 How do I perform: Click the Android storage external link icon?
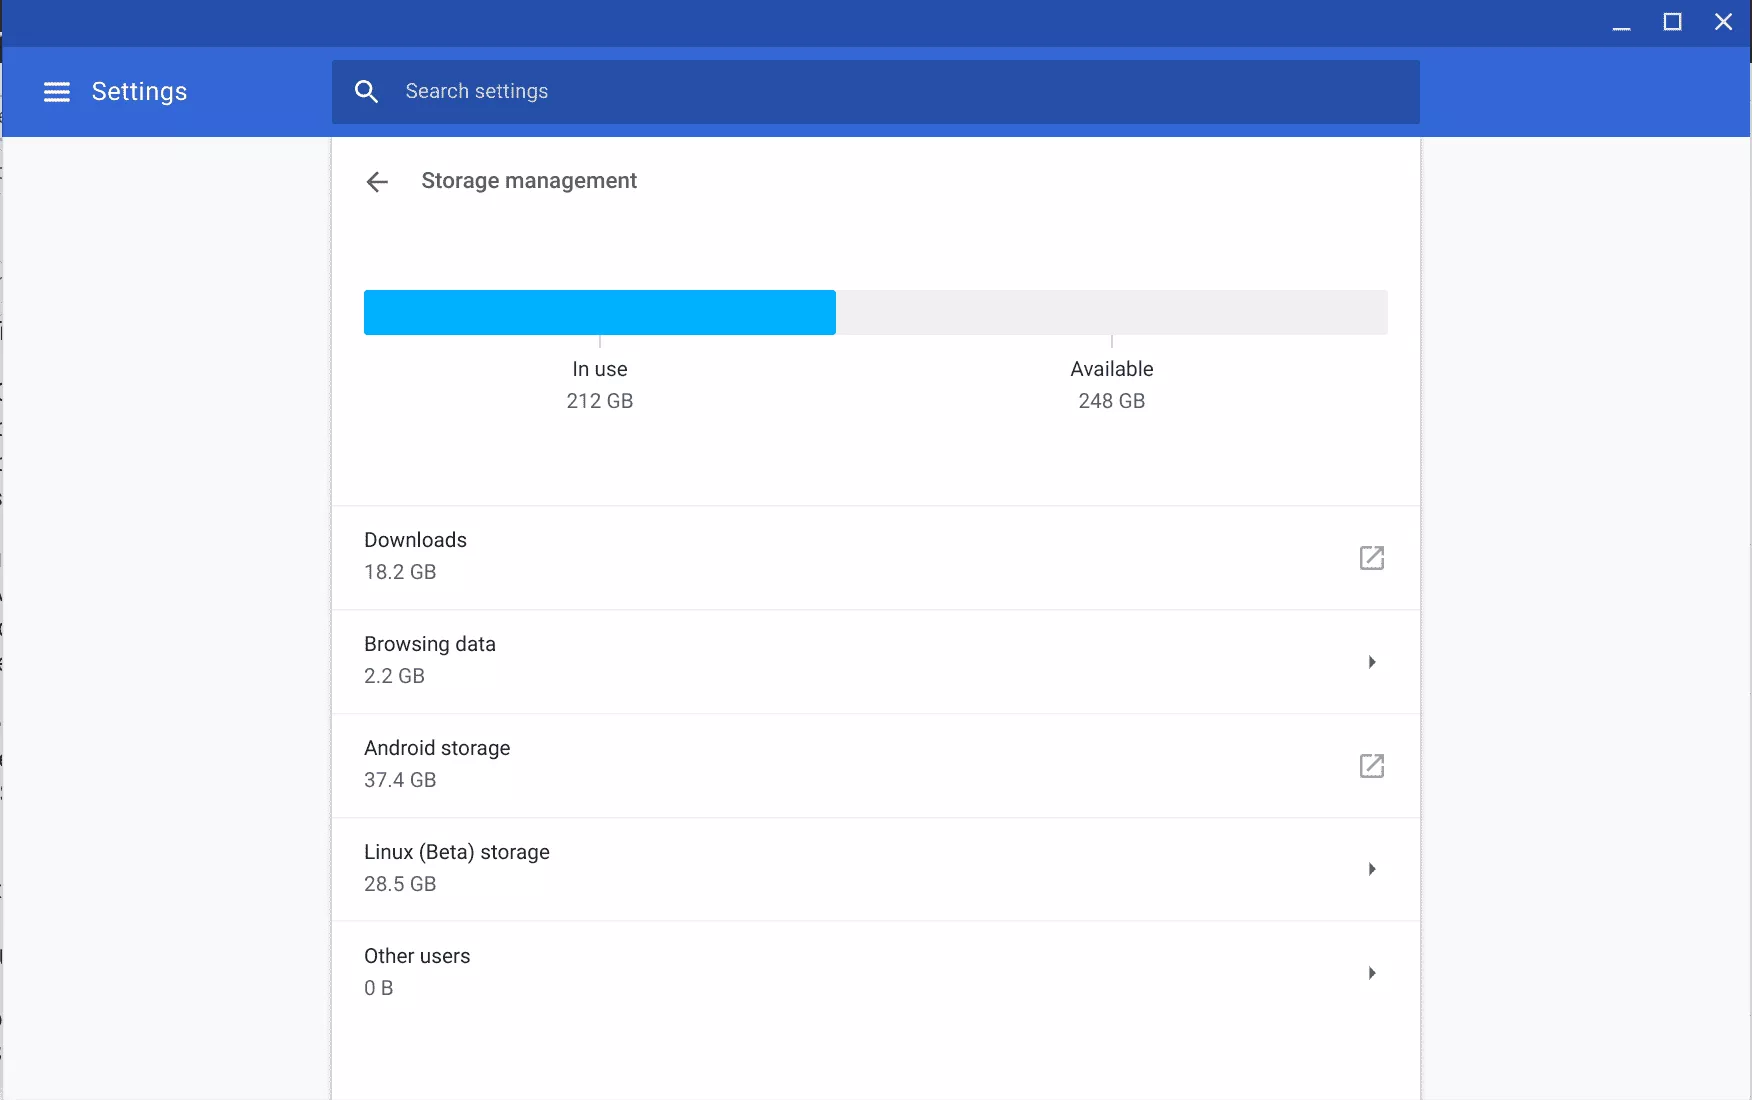point(1371,766)
